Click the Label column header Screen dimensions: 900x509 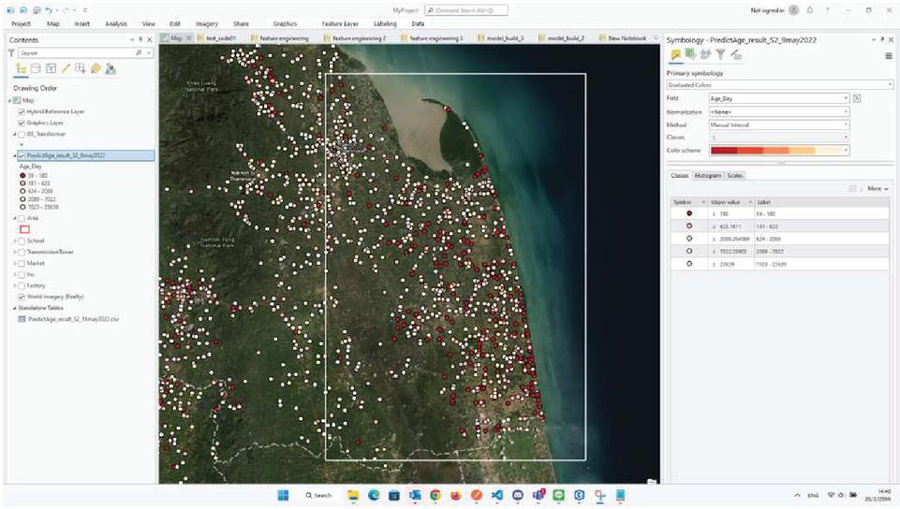pyautogui.click(x=822, y=203)
